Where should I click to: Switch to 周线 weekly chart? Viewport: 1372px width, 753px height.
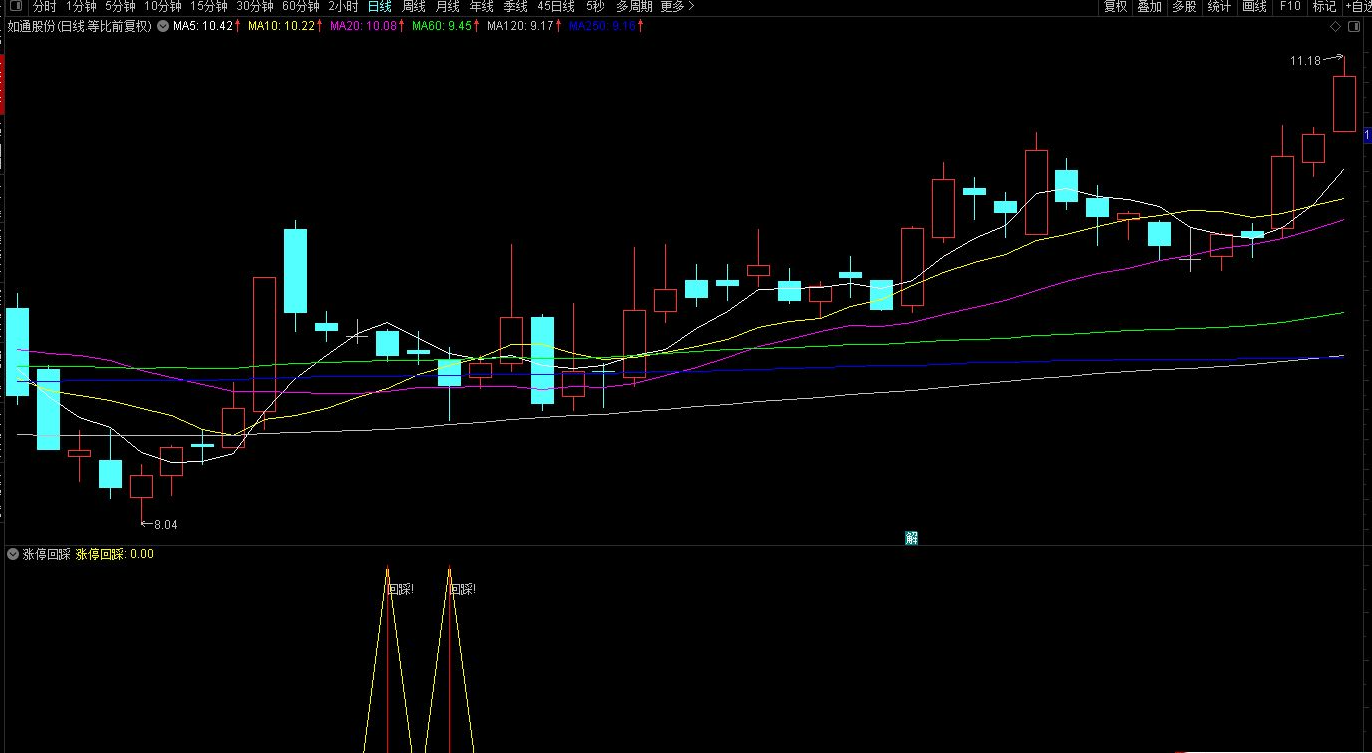click(x=414, y=6)
